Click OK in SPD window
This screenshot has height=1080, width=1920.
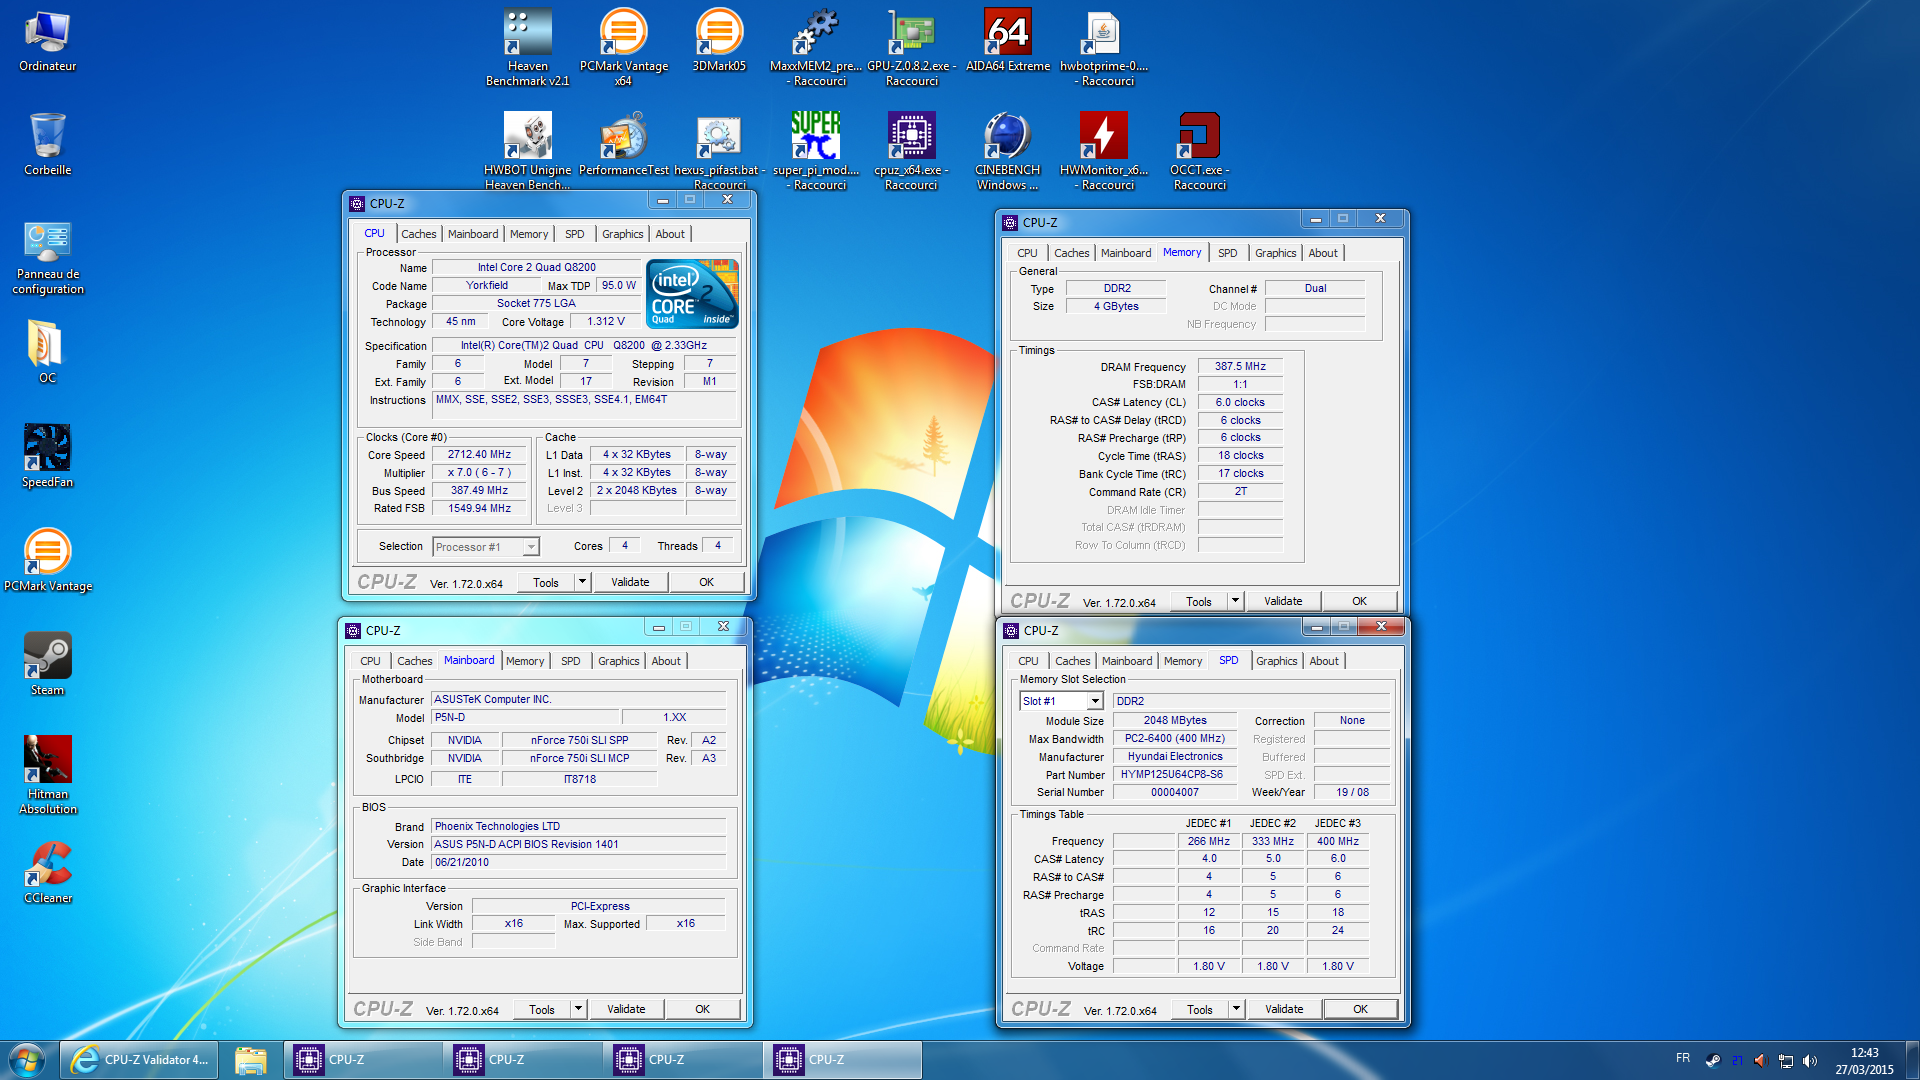click(x=1360, y=1009)
